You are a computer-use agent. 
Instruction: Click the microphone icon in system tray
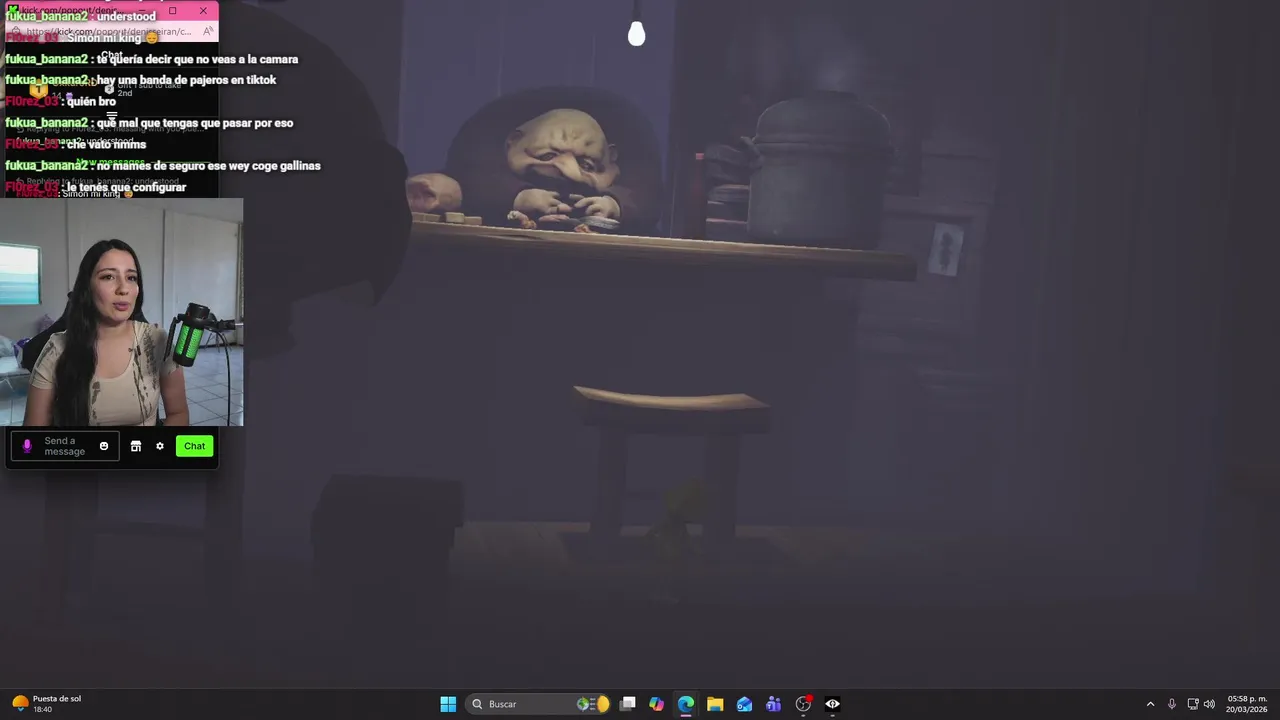(x=1172, y=704)
